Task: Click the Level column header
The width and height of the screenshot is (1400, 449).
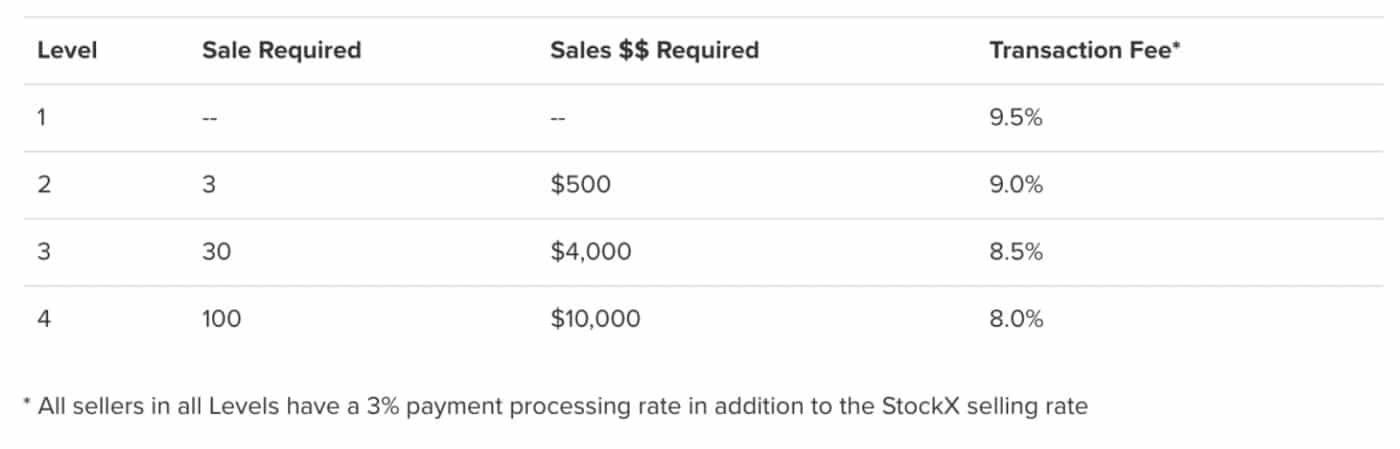Action: 67,50
